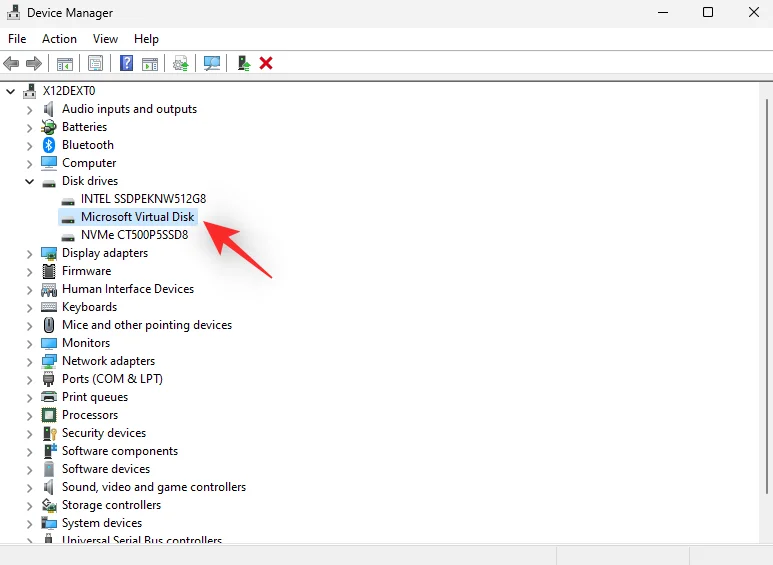Select Processors text label
Screen dimensions: 773x565
point(90,415)
